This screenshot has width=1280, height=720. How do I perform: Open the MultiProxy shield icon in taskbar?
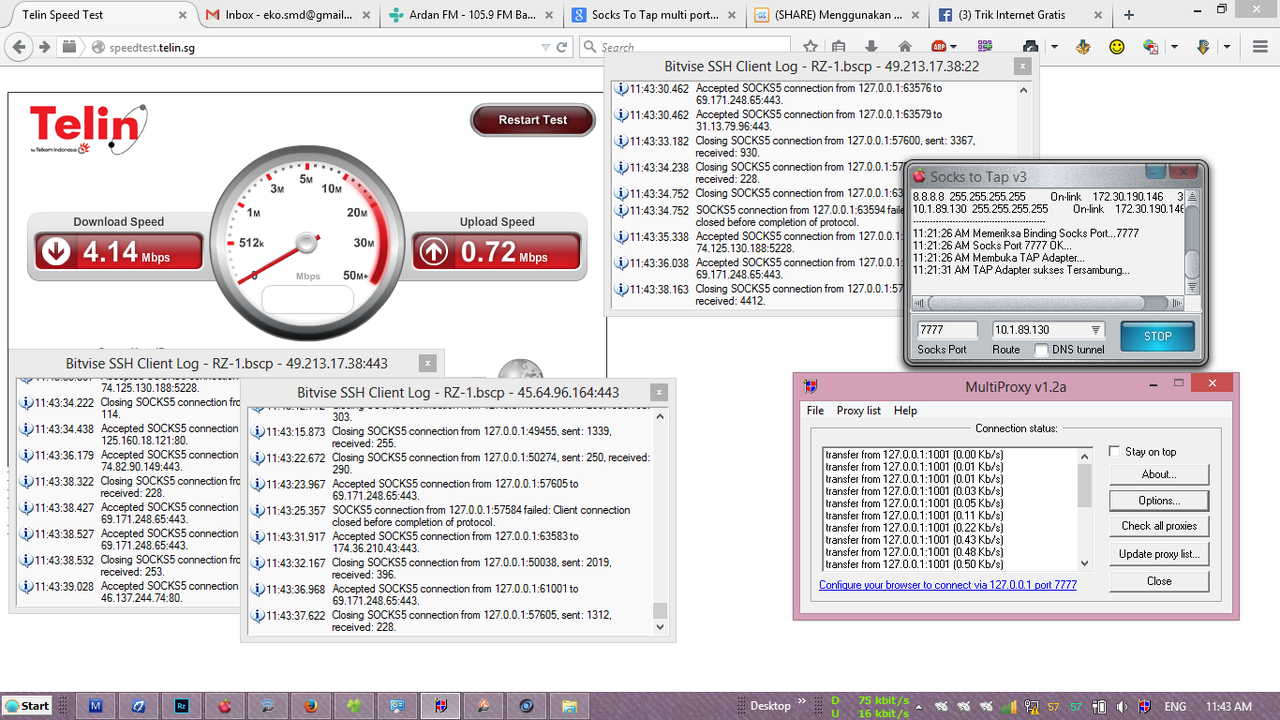441,706
